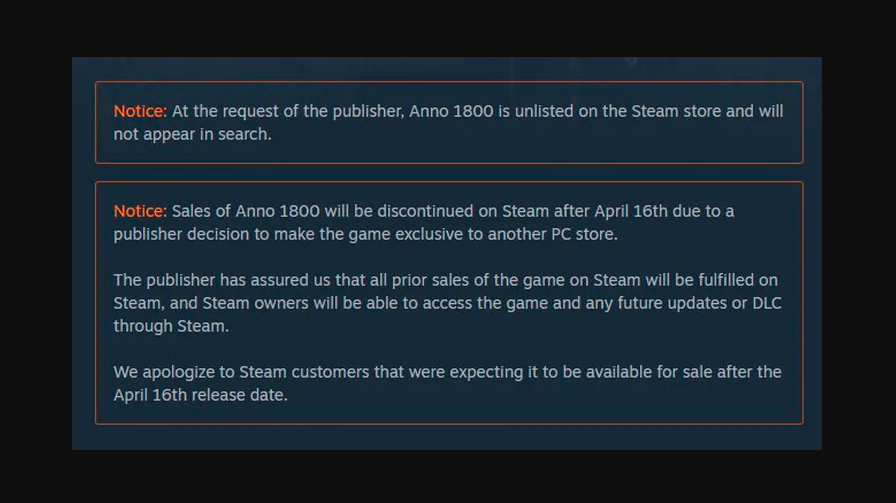Click the orange Notice label in the unlisted notice

coord(139,111)
